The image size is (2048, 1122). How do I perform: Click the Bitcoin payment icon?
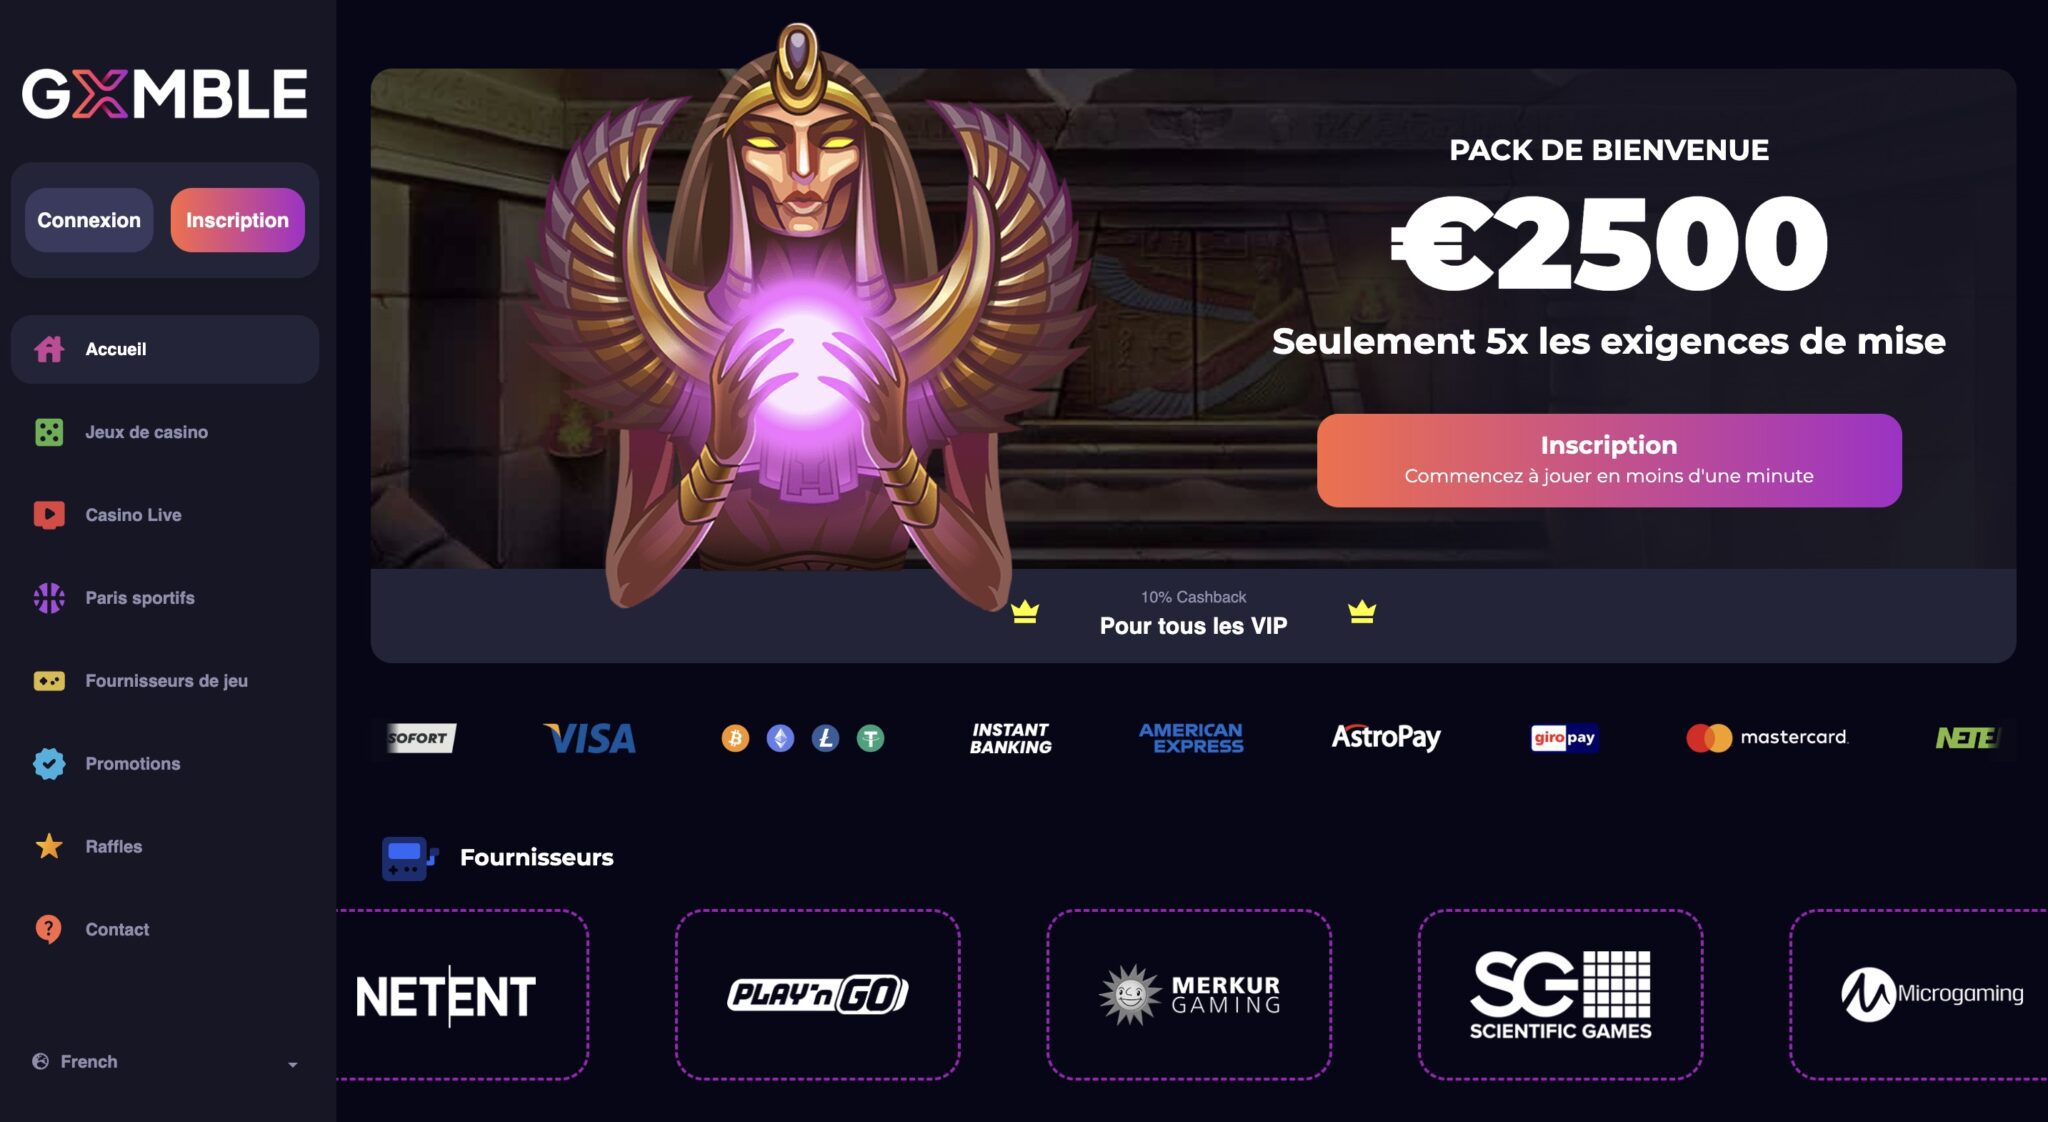(x=735, y=738)
